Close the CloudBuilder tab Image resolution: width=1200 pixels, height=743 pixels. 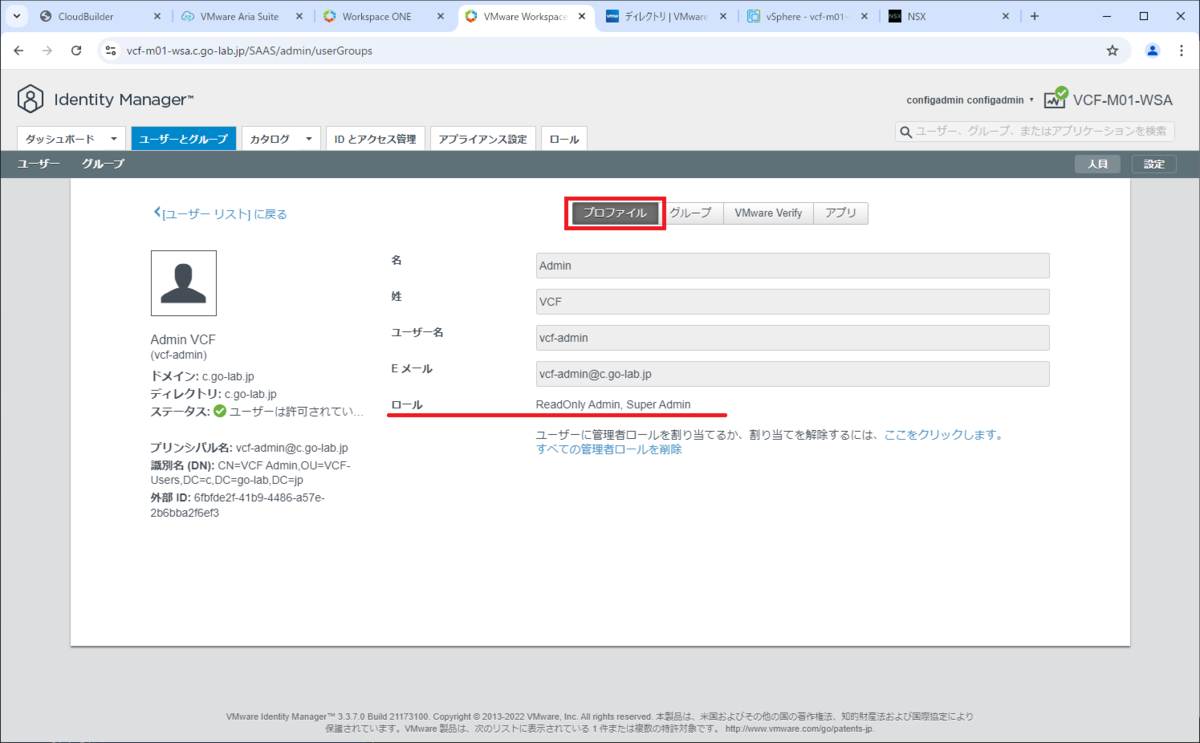157,16
